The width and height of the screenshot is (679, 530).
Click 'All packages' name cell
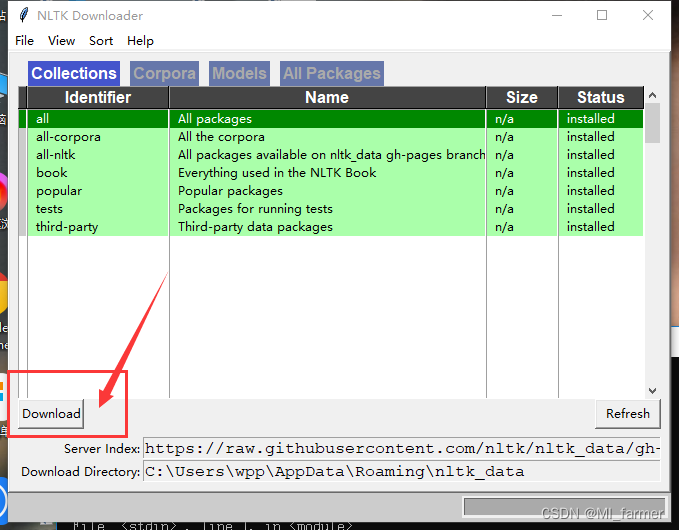[327, 119]
